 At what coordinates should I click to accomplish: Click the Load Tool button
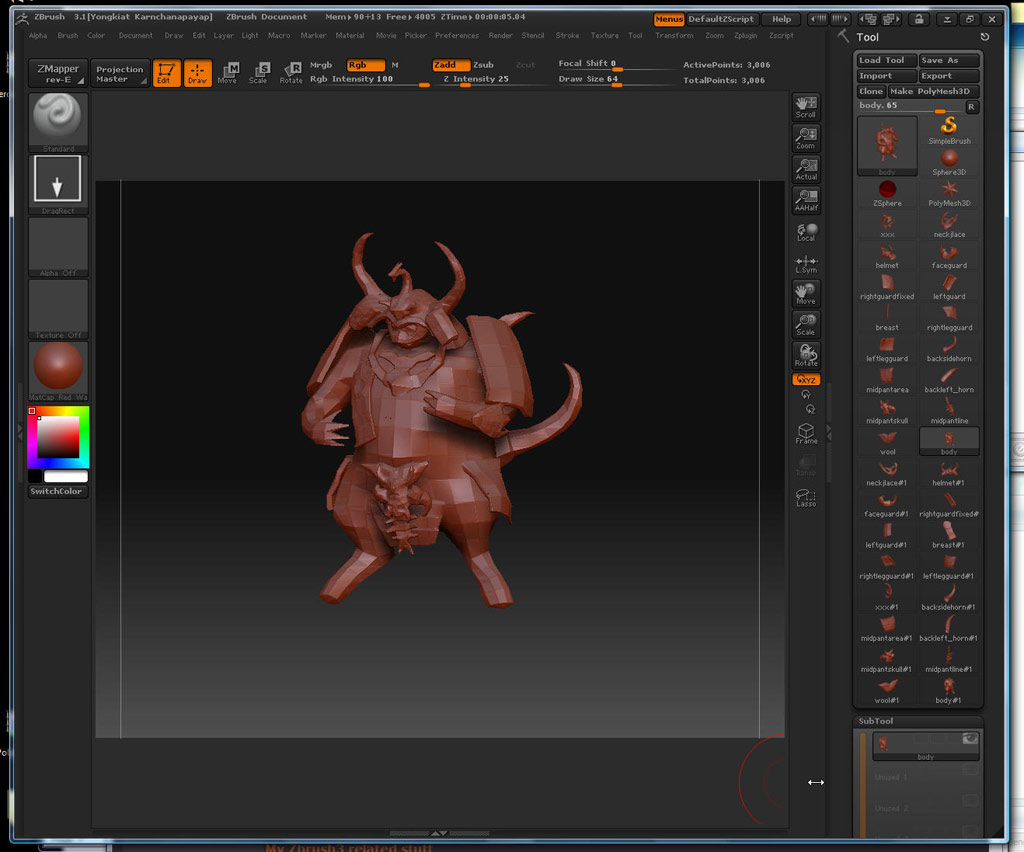point(885,61)
